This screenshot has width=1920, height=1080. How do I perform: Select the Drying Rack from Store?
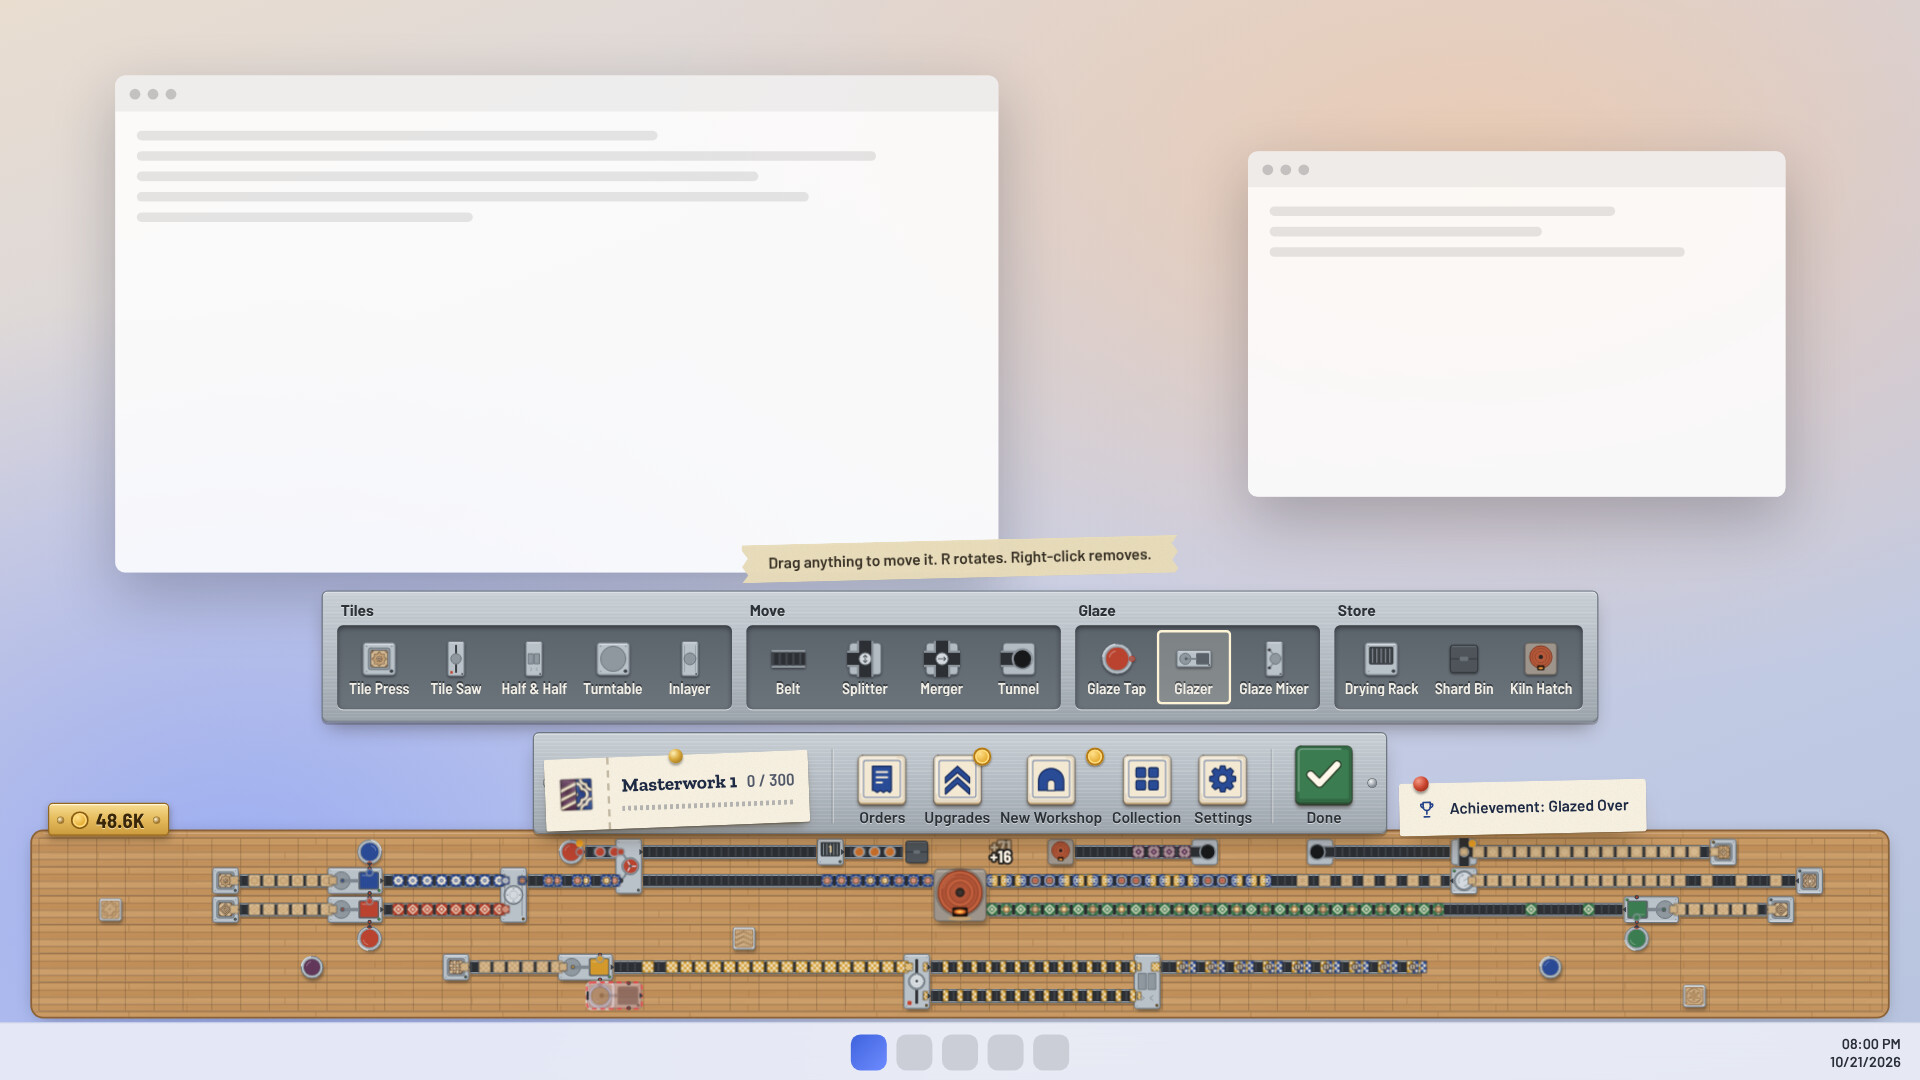1381,668
